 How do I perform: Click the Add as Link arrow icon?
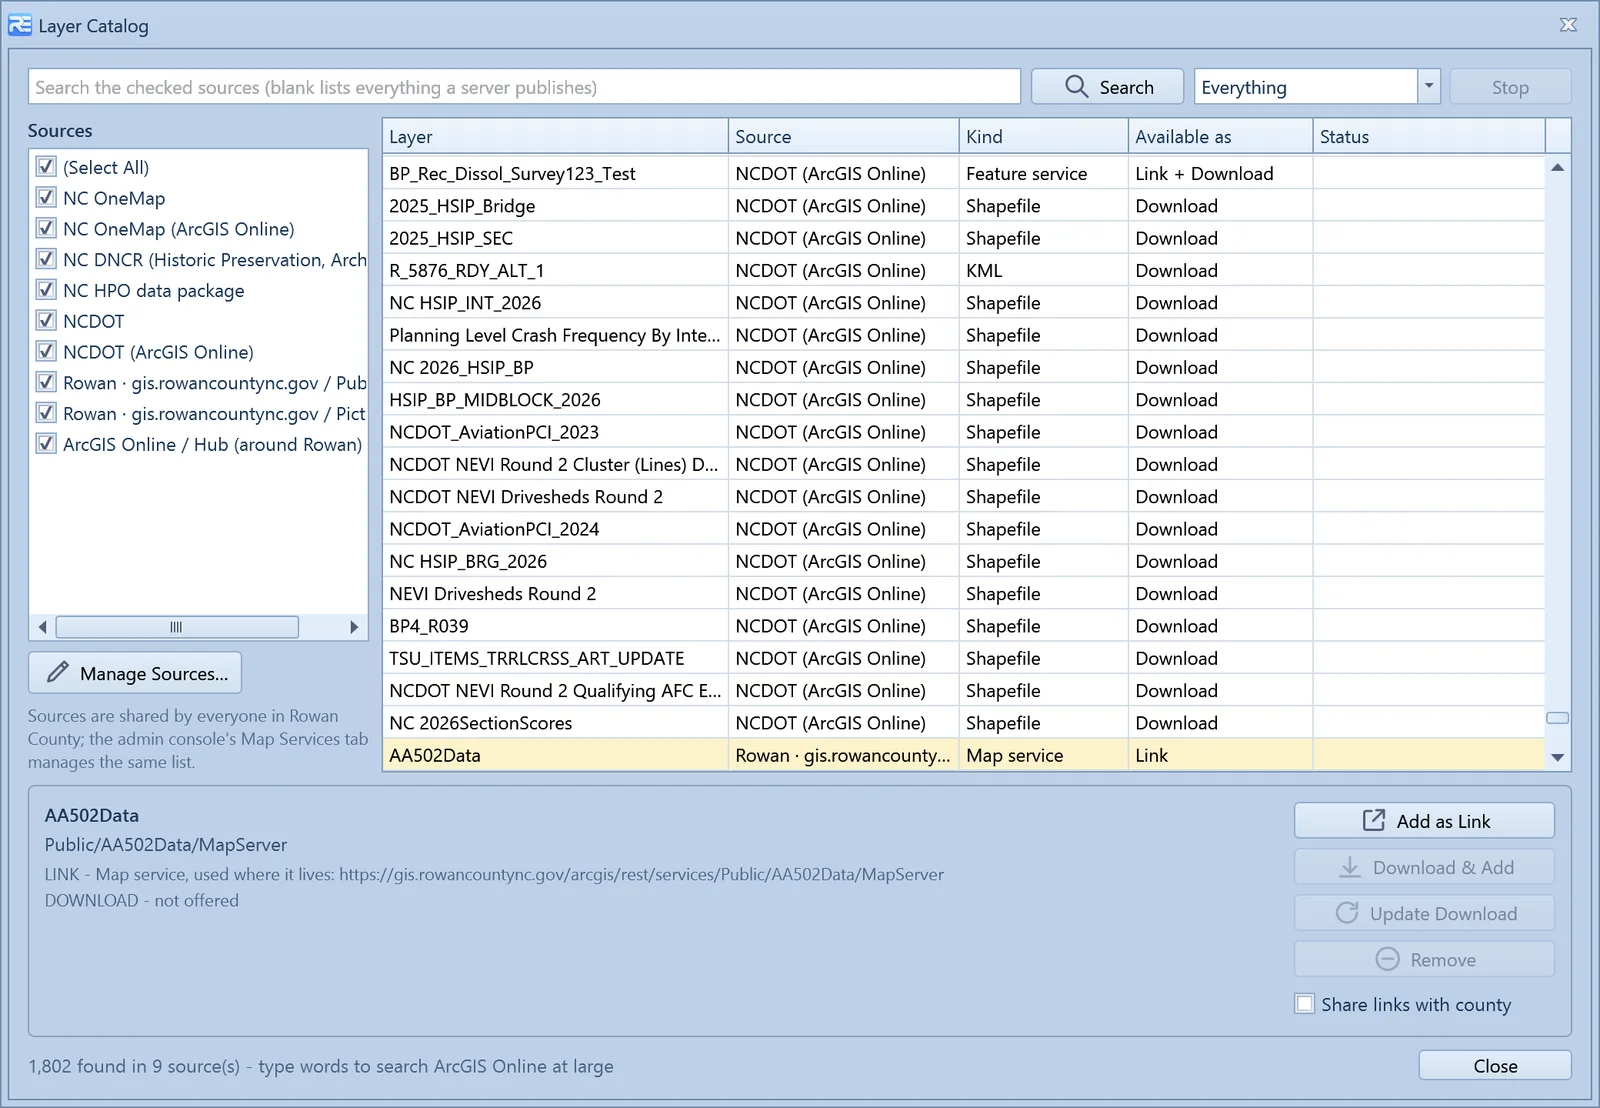click(1374, 821)
